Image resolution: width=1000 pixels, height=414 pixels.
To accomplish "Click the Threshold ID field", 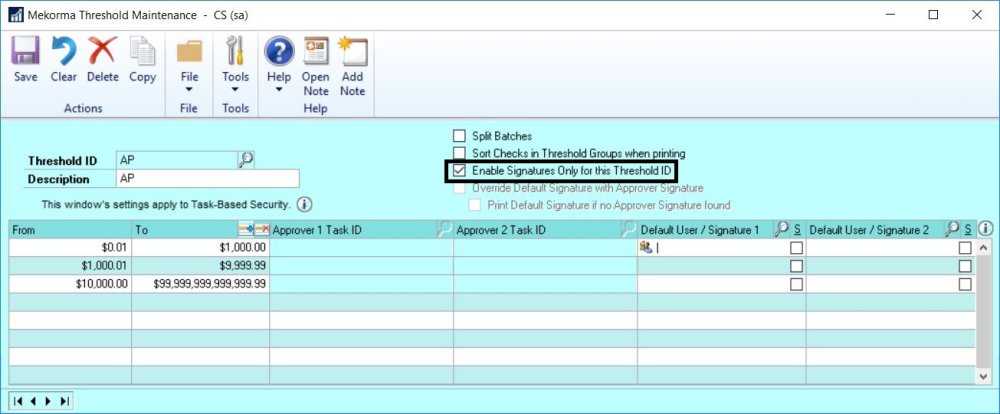I will (177, 161).
